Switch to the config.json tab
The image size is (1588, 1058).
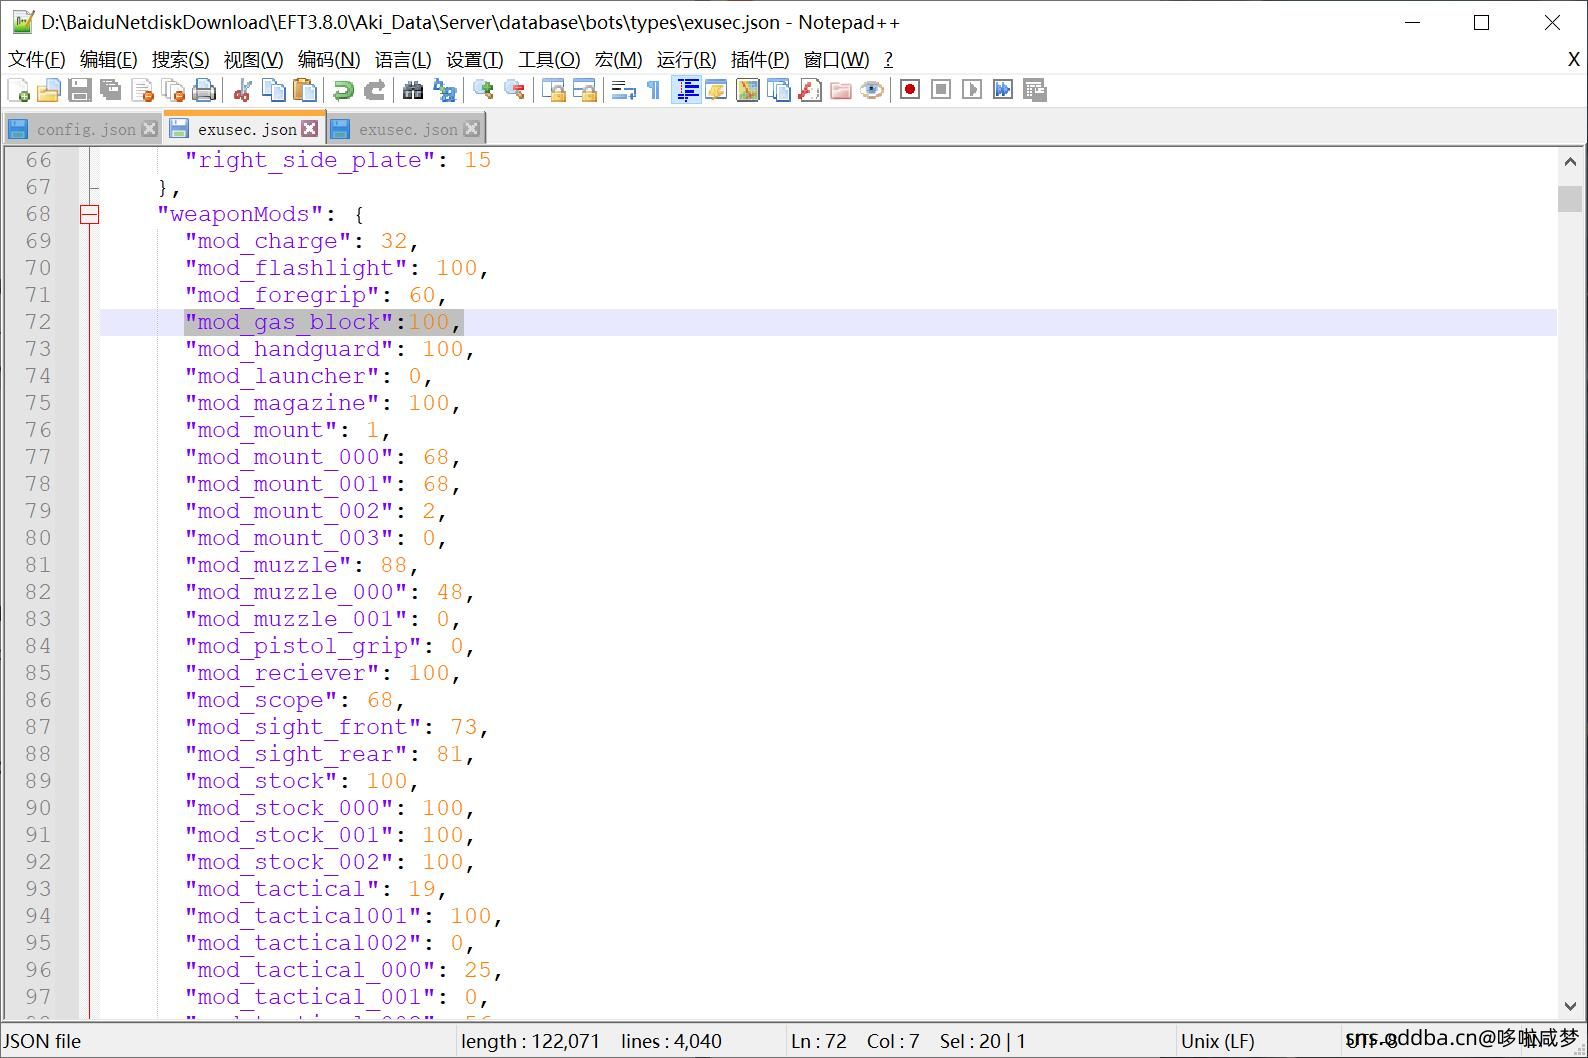coord(85,129)
